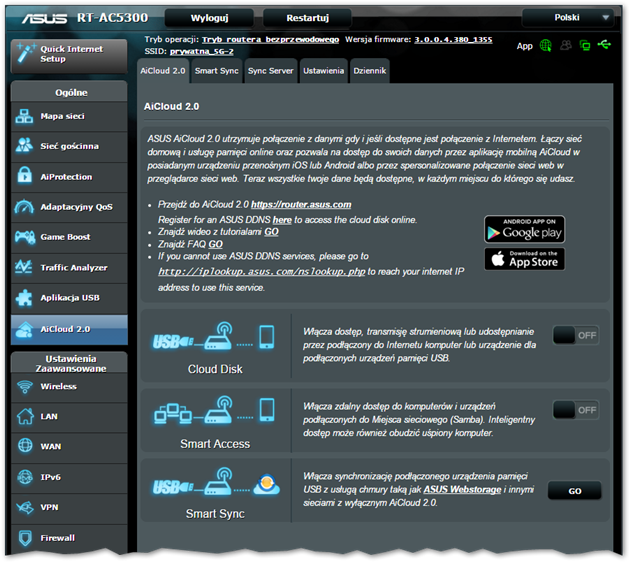Click the Ustawienia Zaawansowane section header
The height and width of the screenshot is (563, 630).
pos(71,363)
